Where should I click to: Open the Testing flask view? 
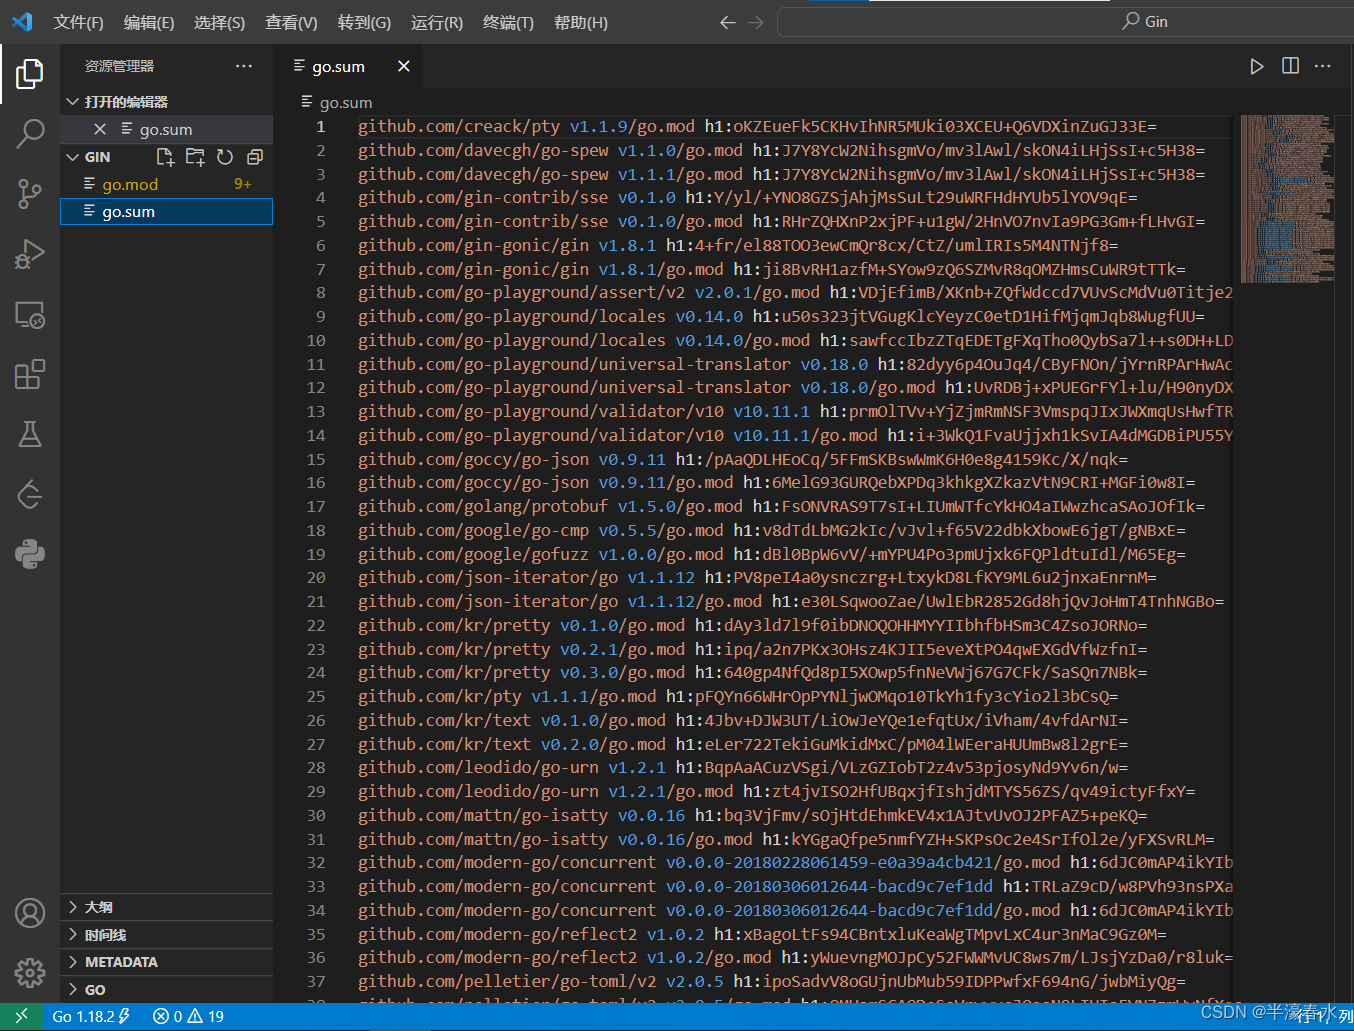click(30, 434)
